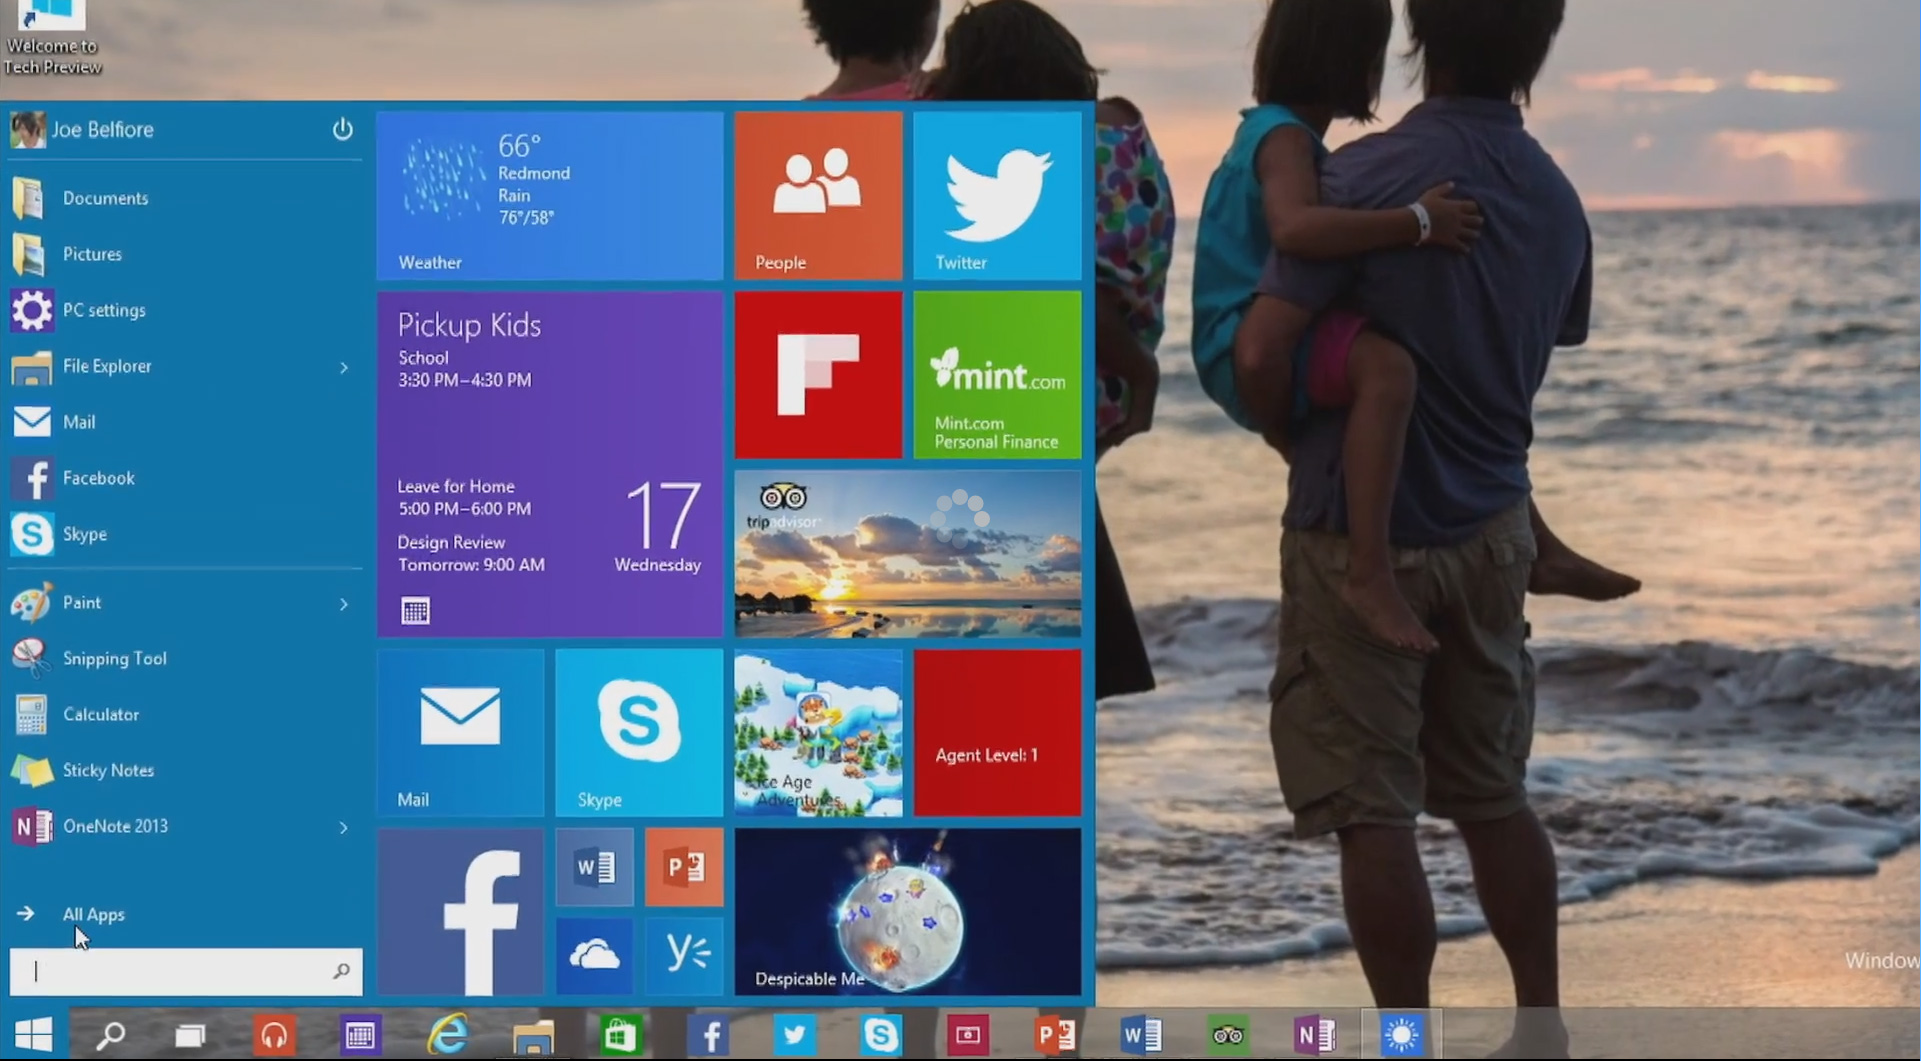
Task: Open the OneDrive cloud tile
Action: tap(595, 956)
